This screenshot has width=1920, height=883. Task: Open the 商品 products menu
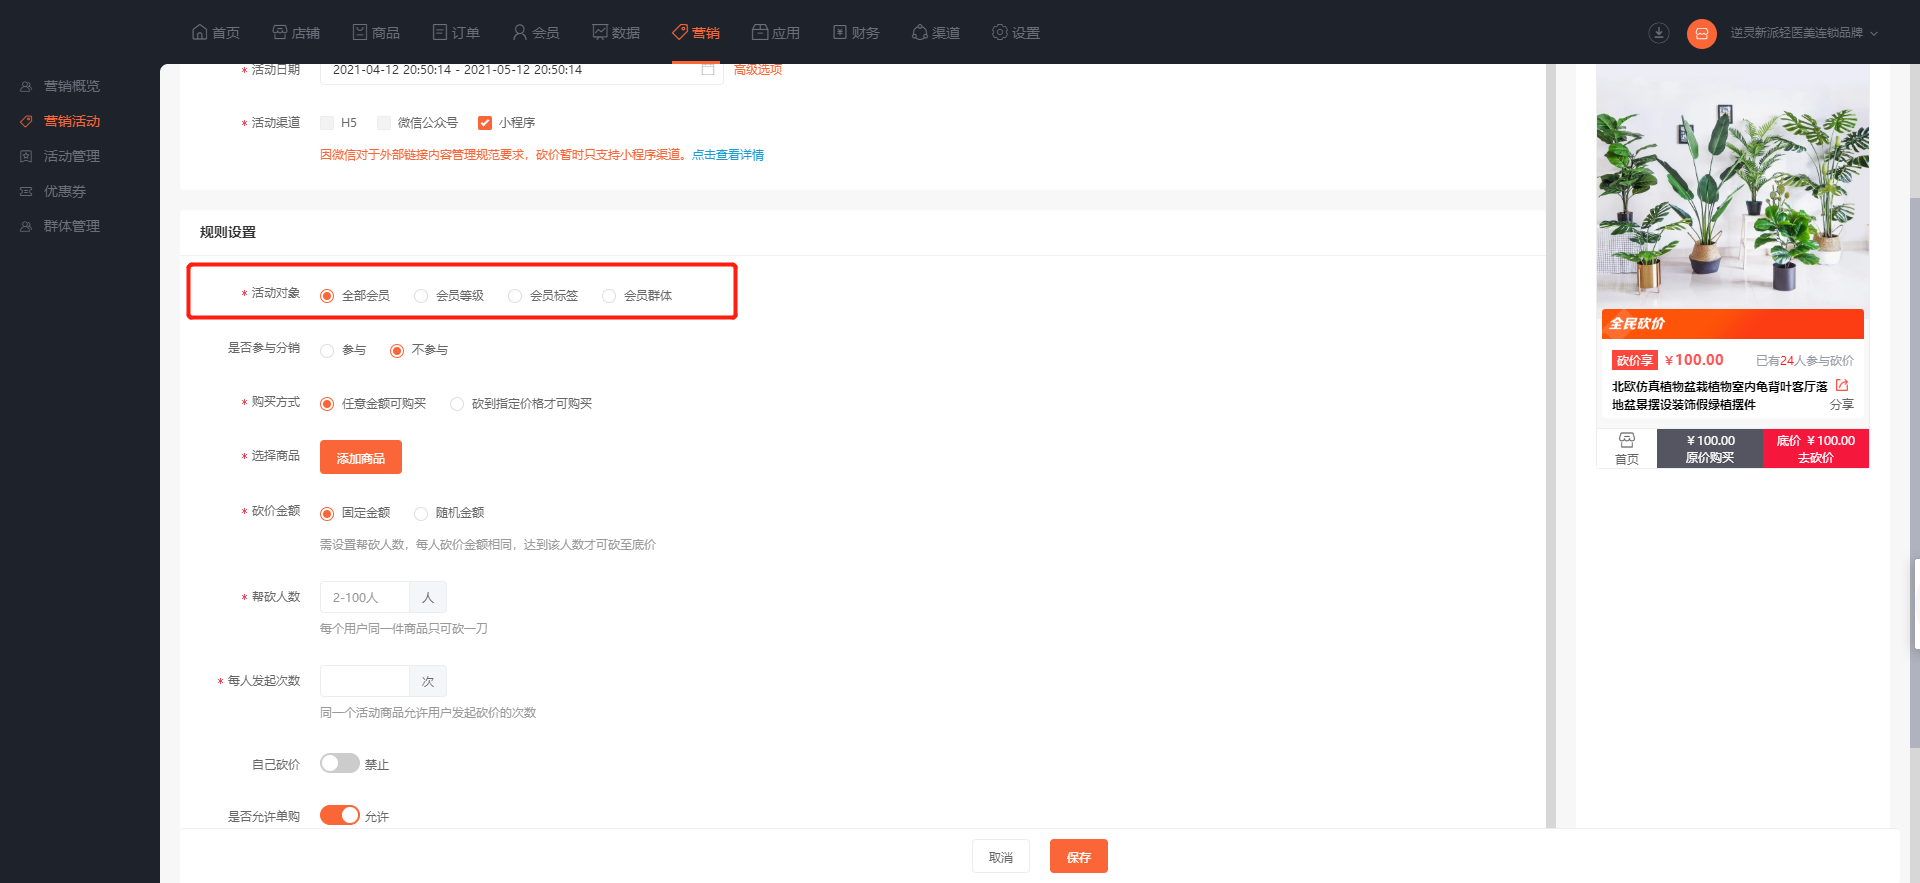coord(375,32)
